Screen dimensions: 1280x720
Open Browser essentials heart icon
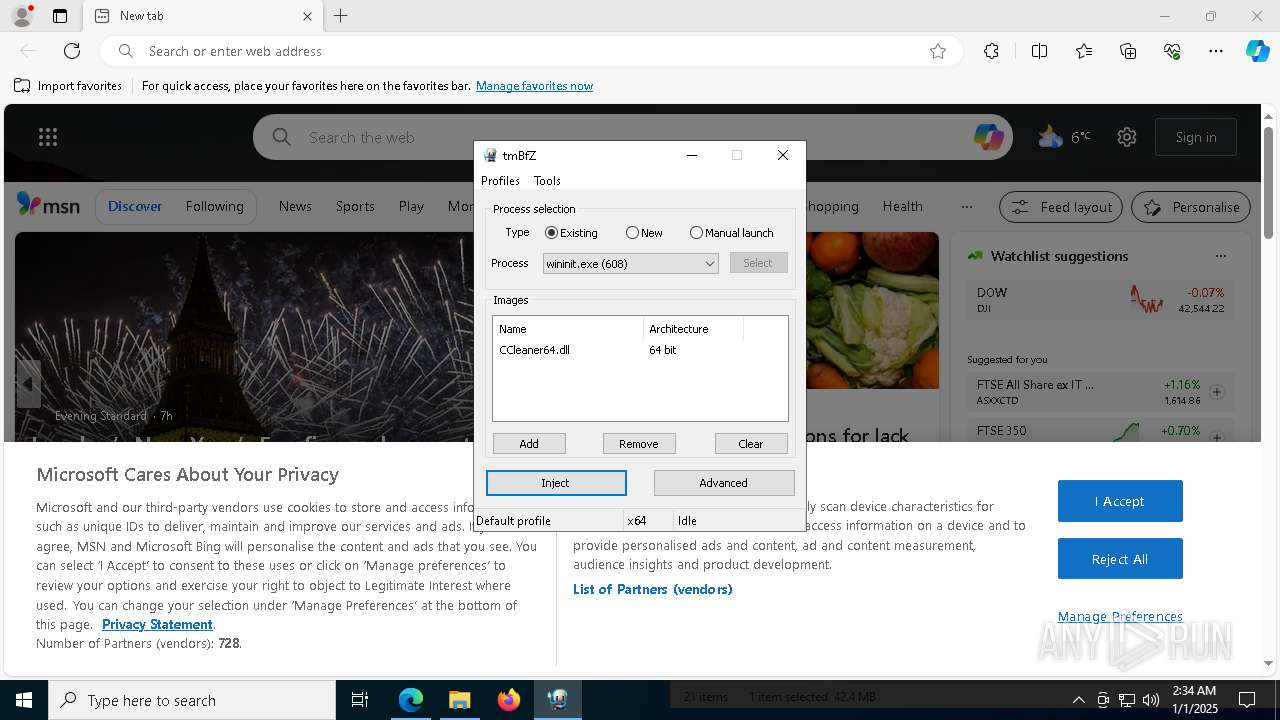(1172, 51)
